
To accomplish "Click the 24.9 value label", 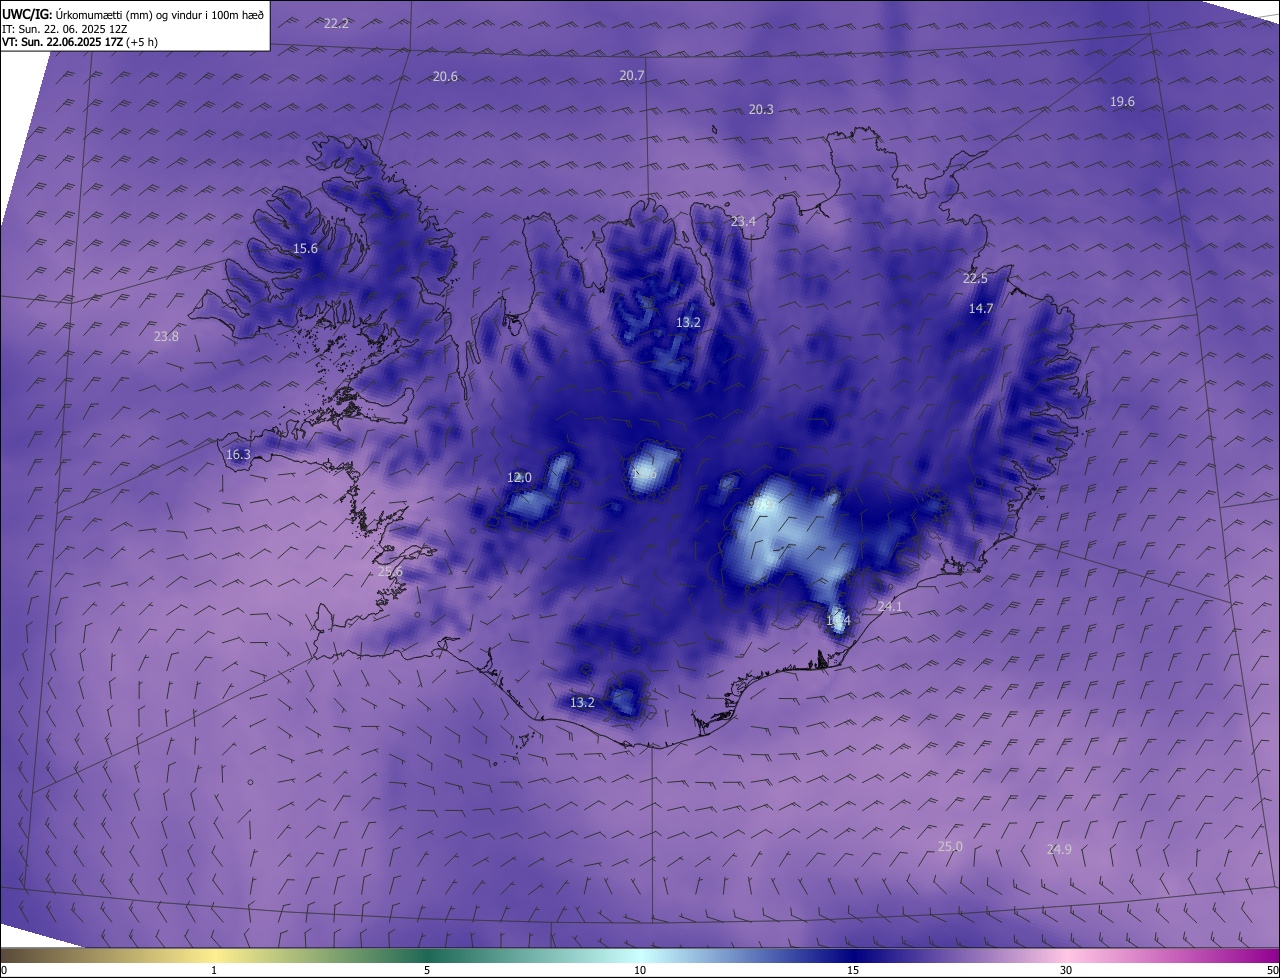I will pos(1059,850).
